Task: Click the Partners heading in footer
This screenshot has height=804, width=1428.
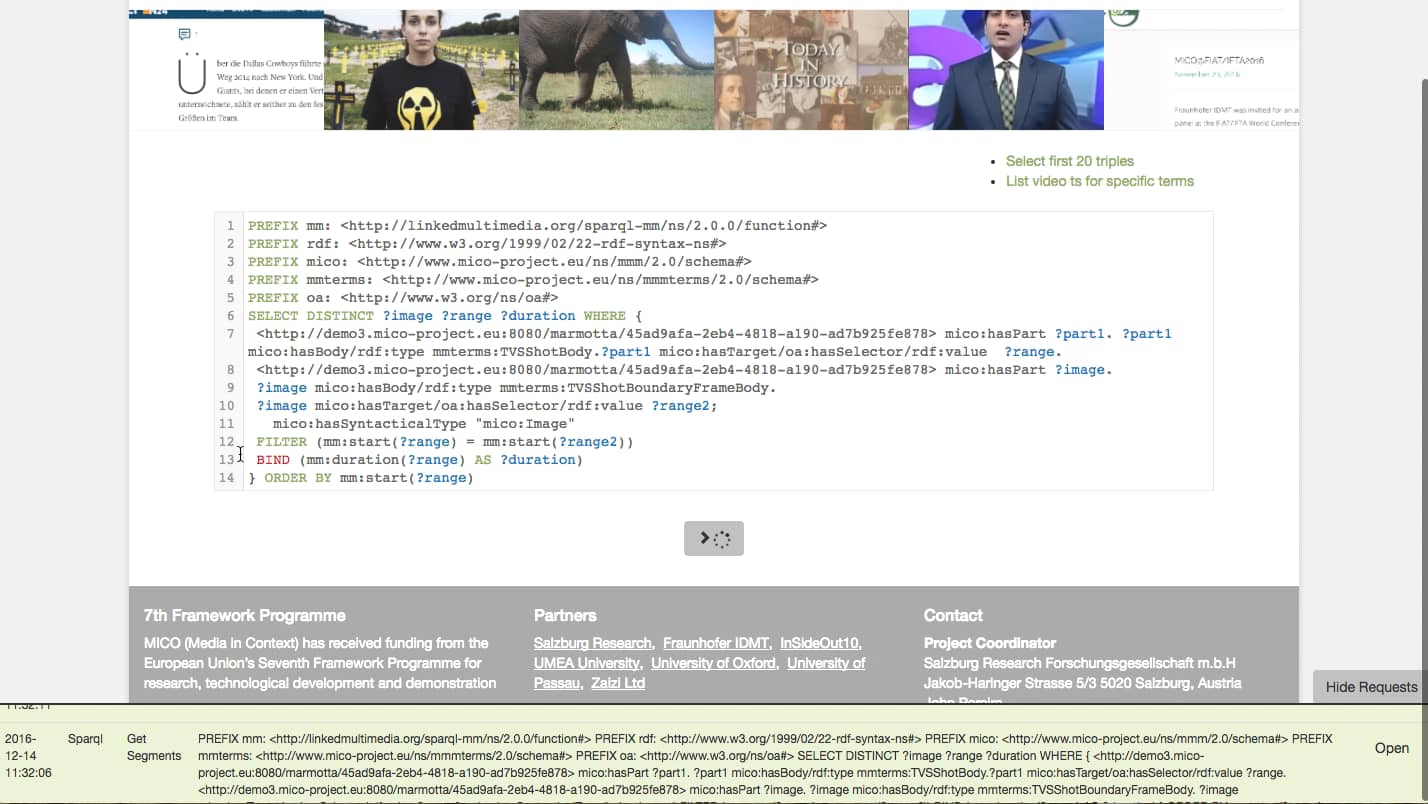Action: [565, 615]
